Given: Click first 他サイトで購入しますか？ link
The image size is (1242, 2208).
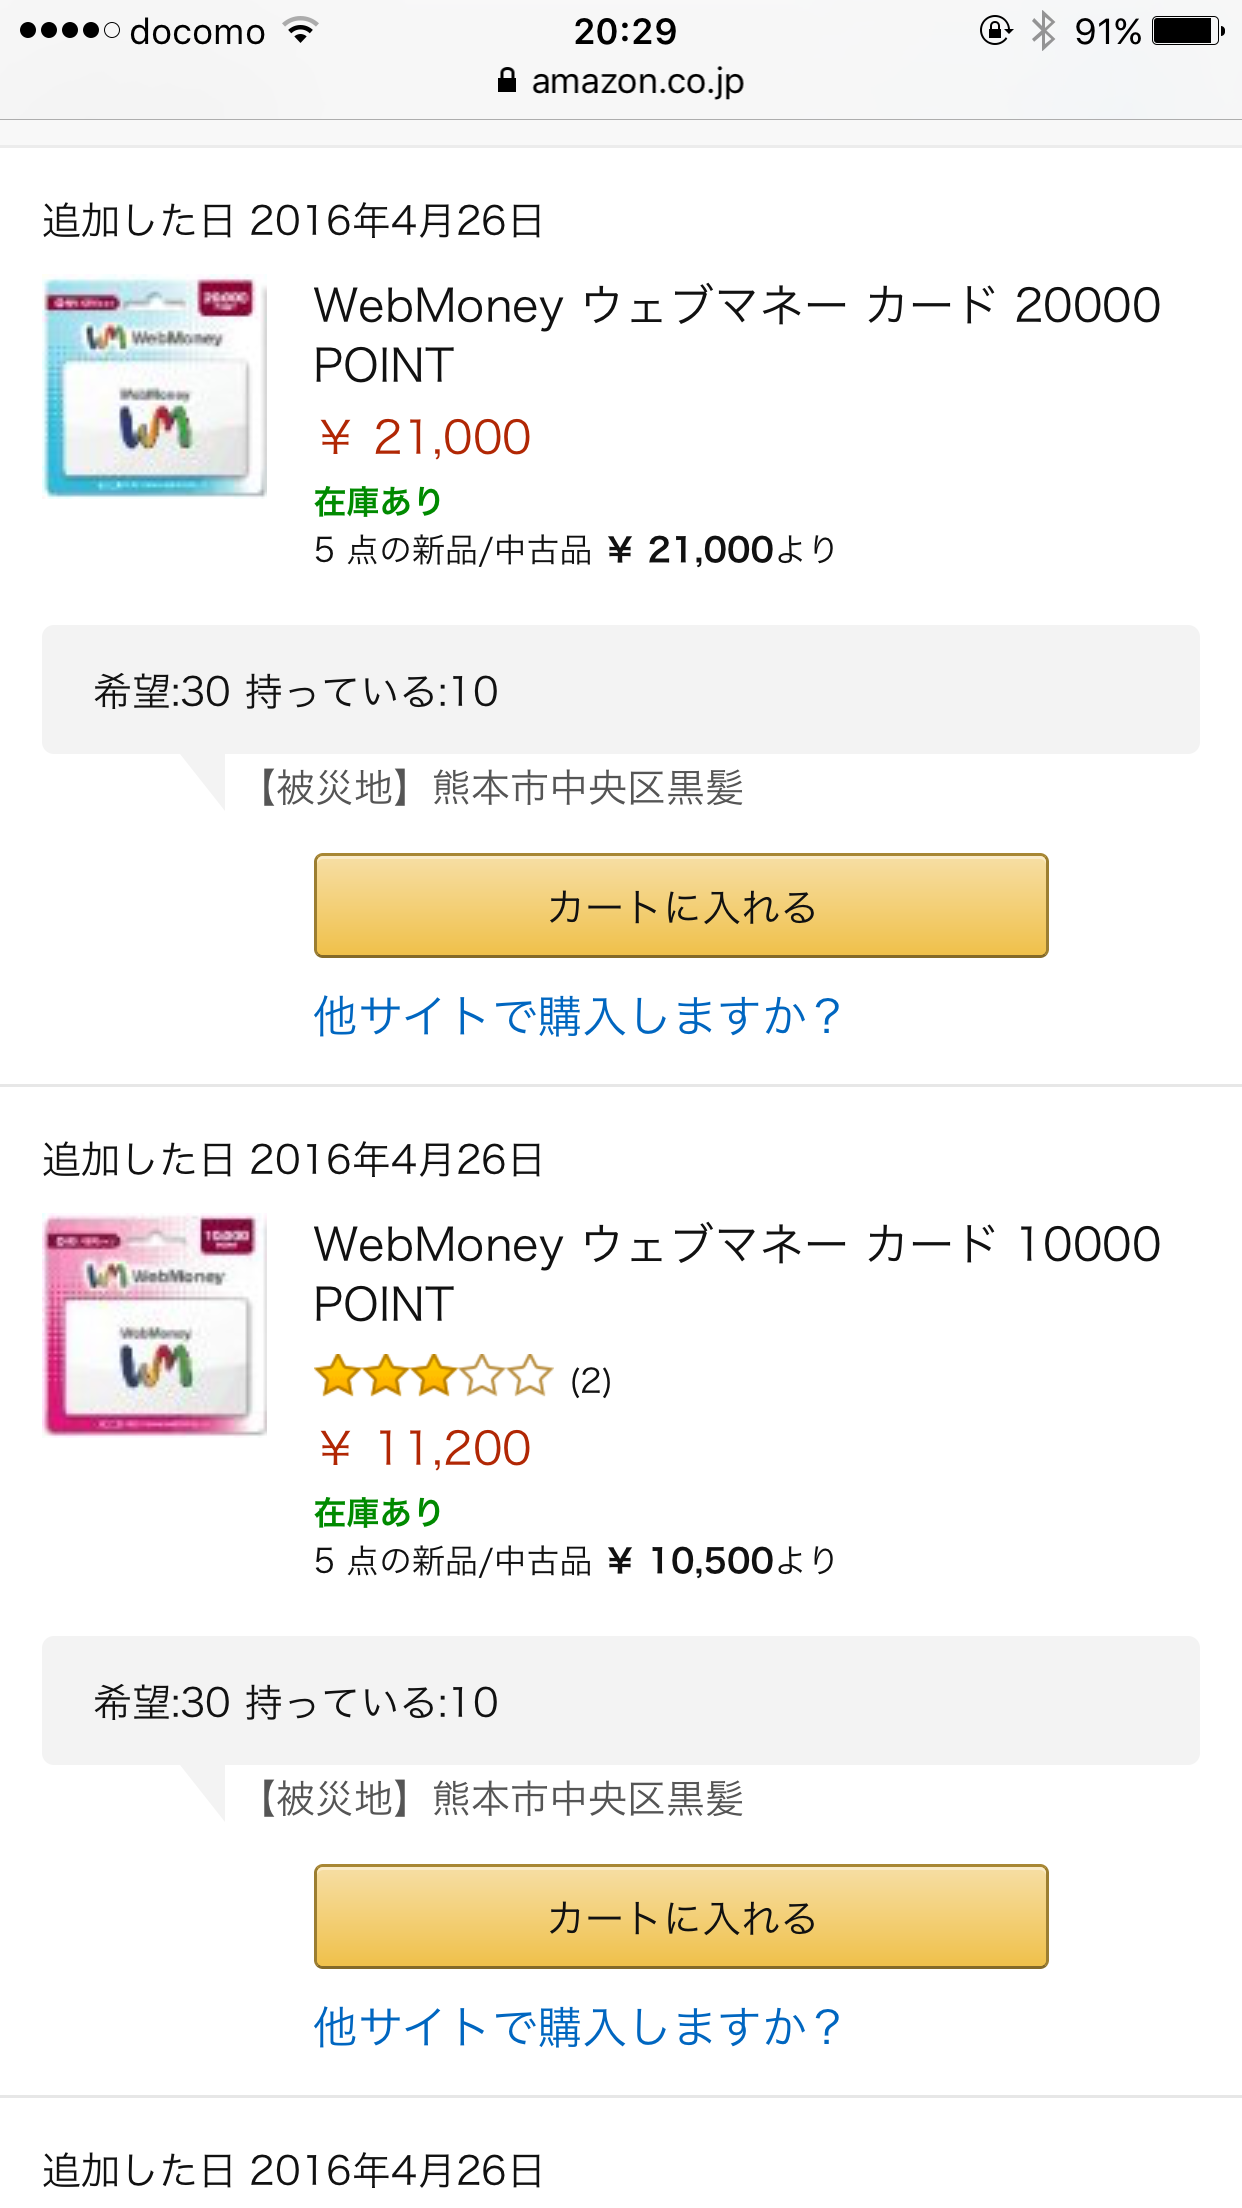Looking at the screenshot, I should 577,1017.
